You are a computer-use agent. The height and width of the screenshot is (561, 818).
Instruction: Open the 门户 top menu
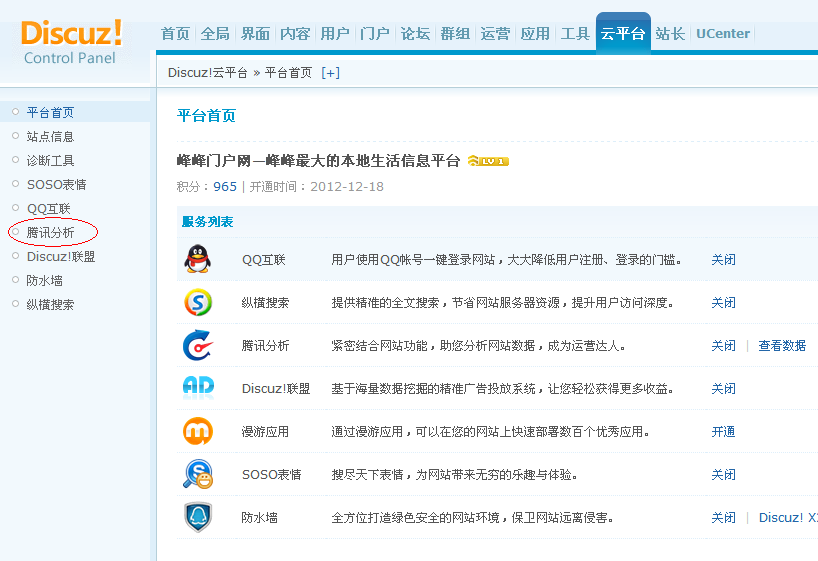point(375,34)
